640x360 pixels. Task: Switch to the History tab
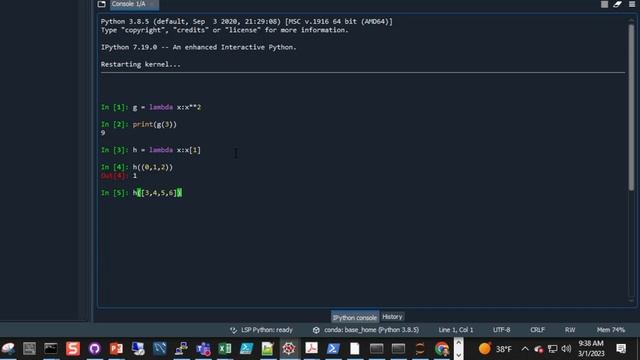pyautogui.click(x=392, y=317)
